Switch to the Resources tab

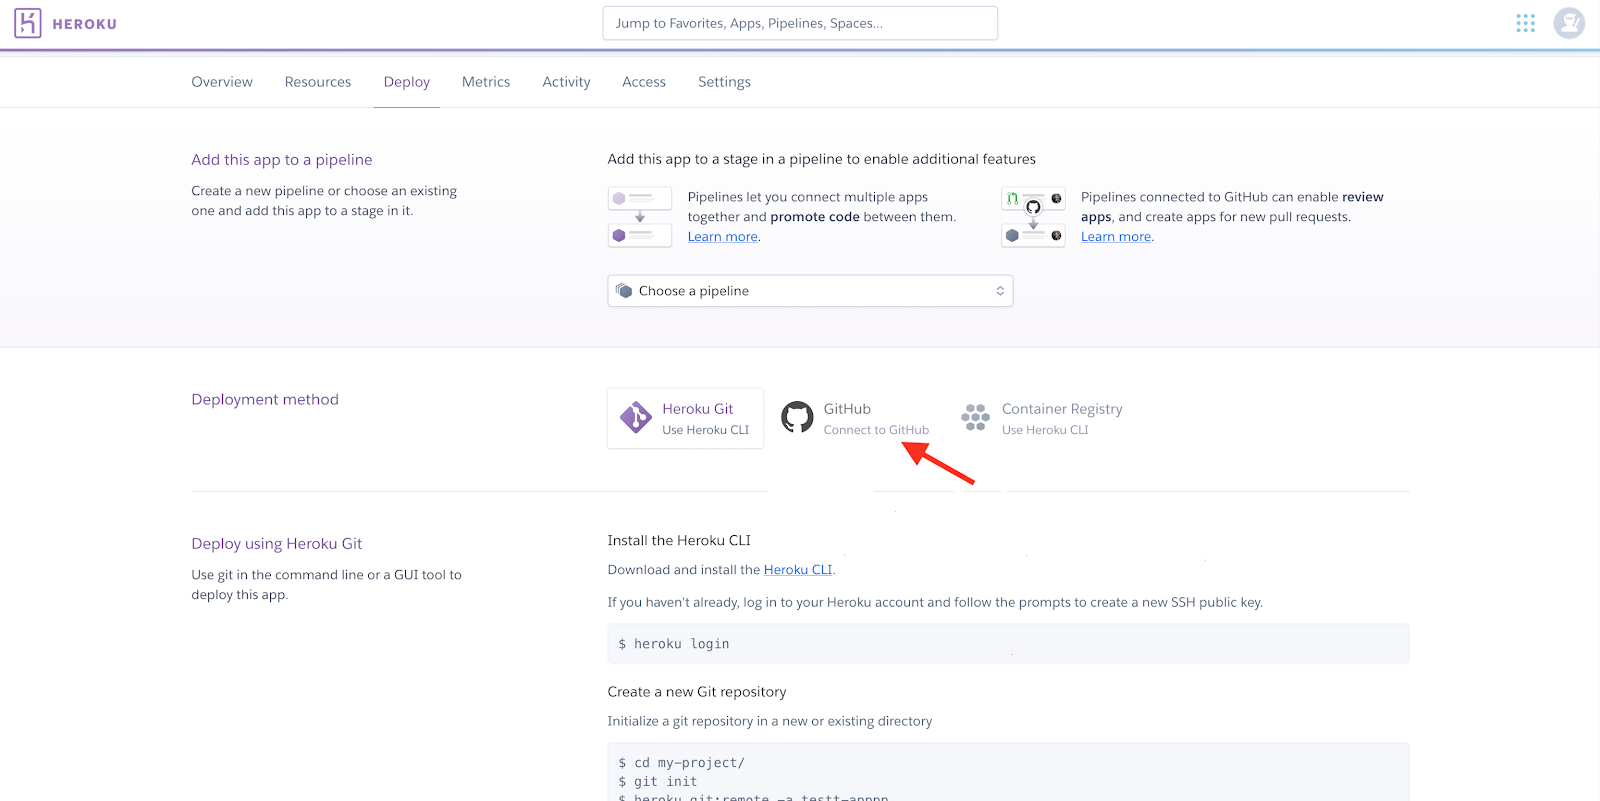(x=318, y=82)
